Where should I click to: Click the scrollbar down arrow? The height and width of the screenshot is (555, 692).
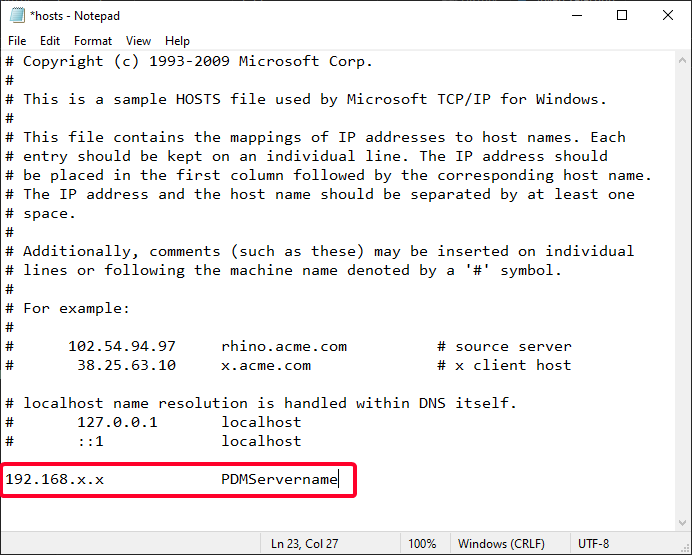click(682, 523)
